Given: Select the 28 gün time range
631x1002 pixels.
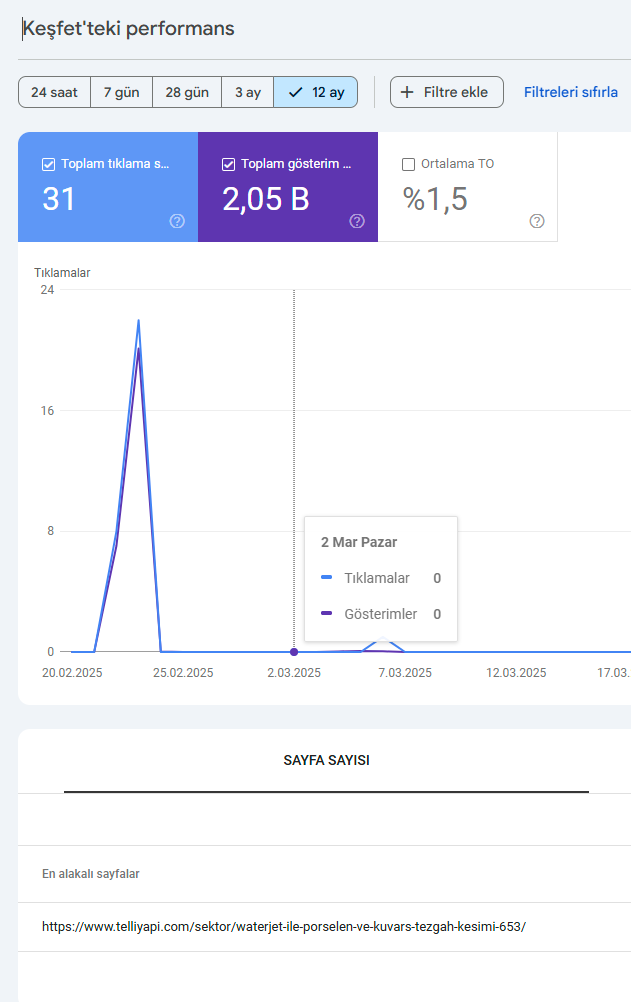Looking at the screenshot, I should click(187, 92).
